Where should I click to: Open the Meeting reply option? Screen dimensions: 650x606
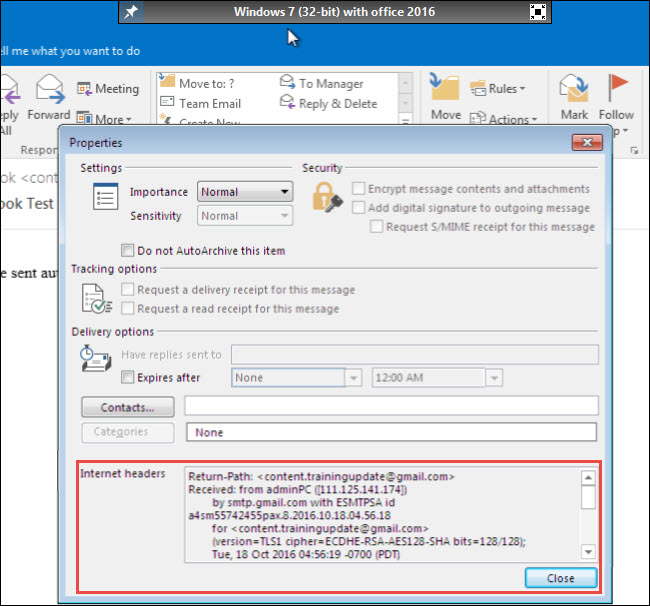tap(107, 89)
